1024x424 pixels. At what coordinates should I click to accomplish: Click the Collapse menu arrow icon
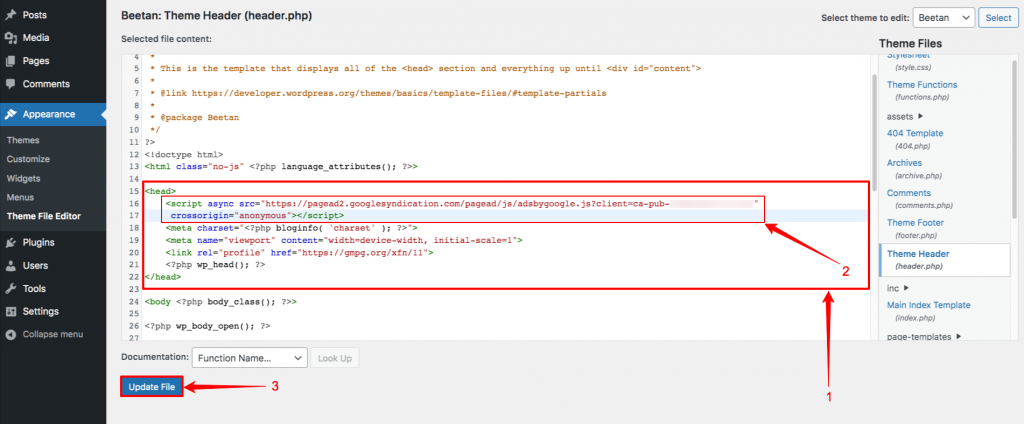click(x=10, y=334)
